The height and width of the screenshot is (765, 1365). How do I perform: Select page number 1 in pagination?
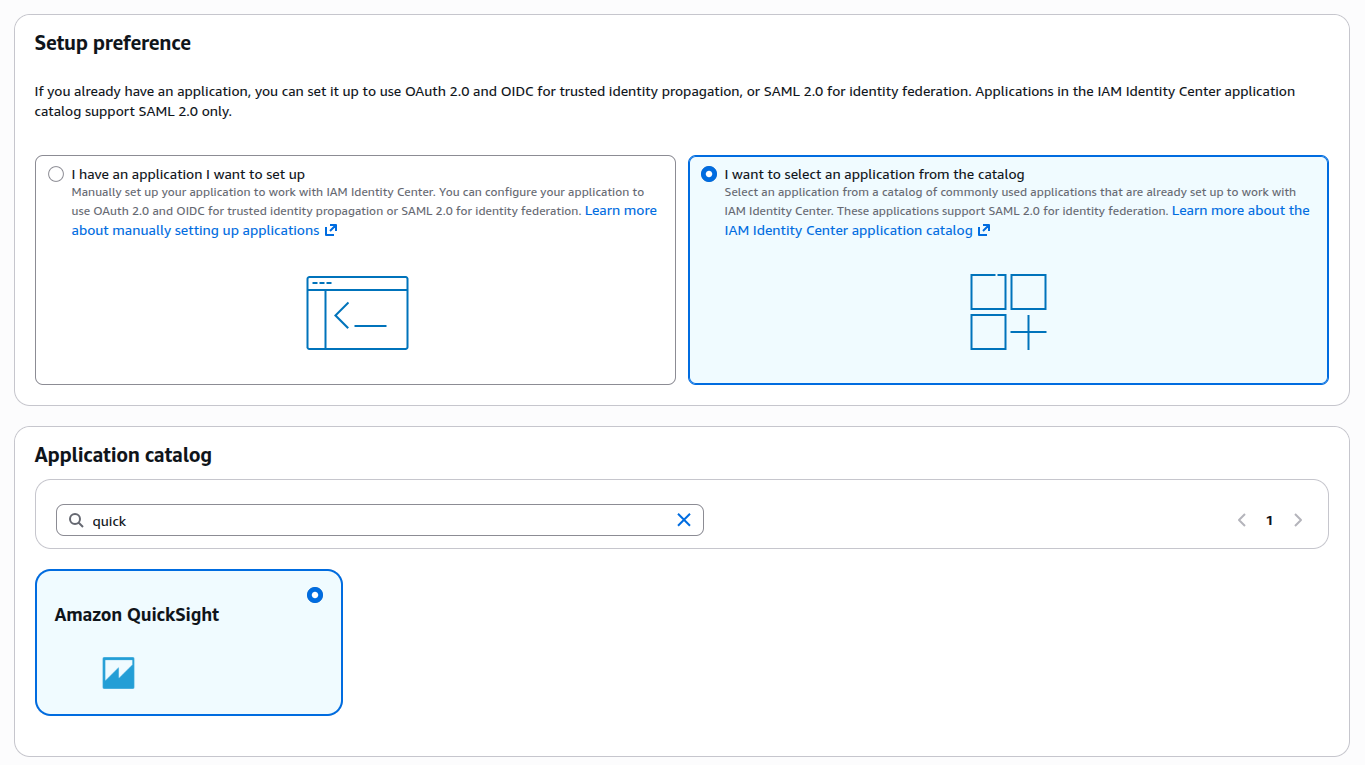[x=1270, y=520]
